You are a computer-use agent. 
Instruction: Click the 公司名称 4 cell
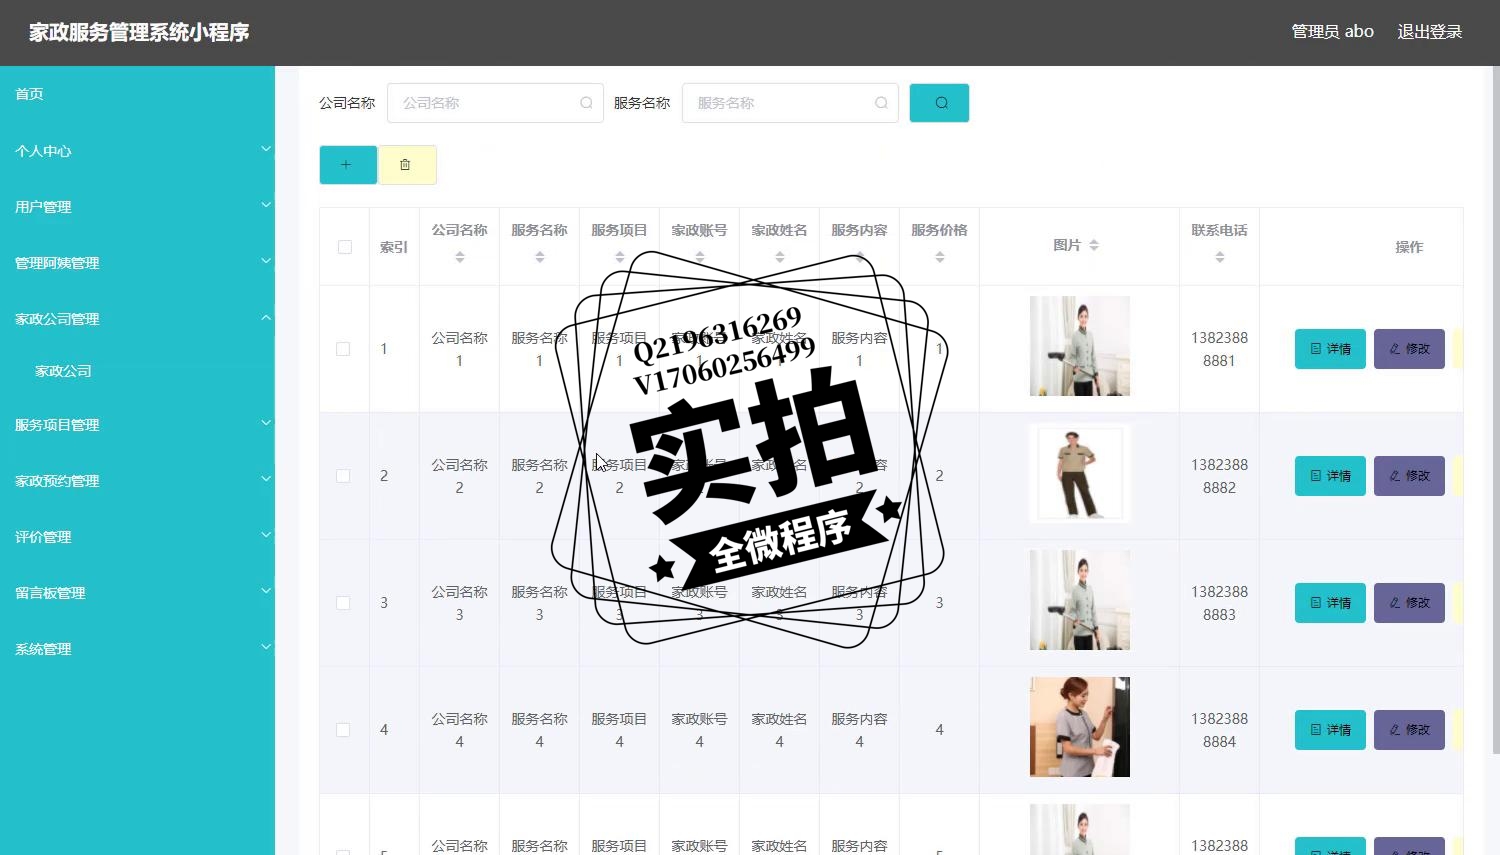pyautogui.click(x=460, y=730)
